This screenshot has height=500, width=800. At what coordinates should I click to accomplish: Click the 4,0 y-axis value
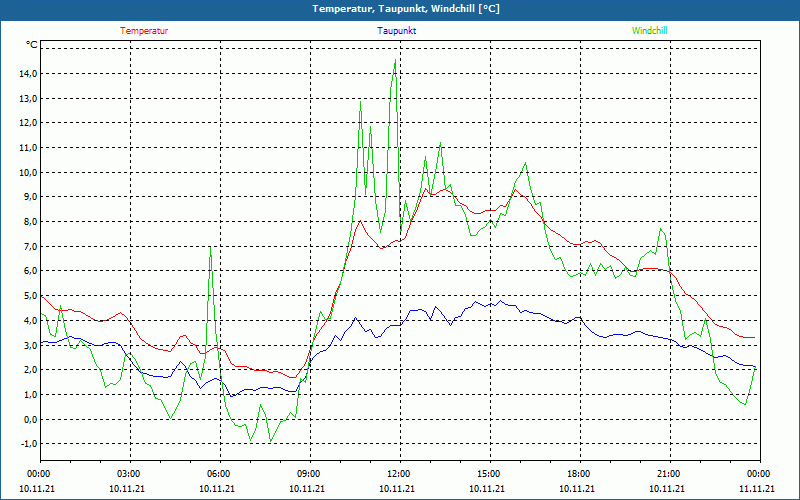pos(30,320)
